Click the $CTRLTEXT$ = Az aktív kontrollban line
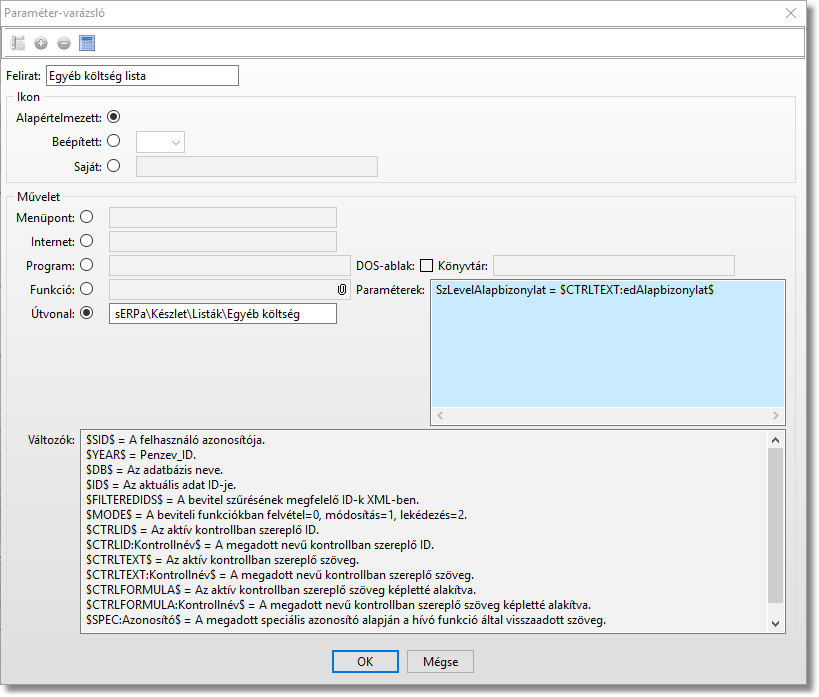819x697 pixels. pos(223,560)
